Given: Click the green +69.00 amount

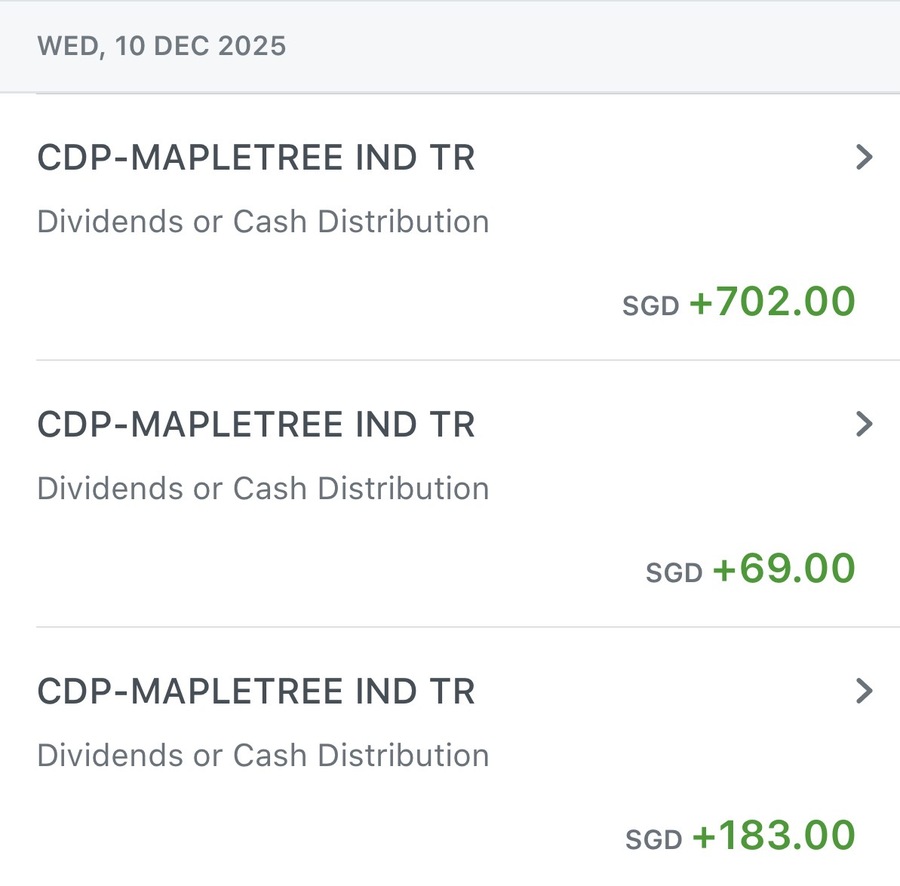Looking at the screenshot, I should coord(783,569).
